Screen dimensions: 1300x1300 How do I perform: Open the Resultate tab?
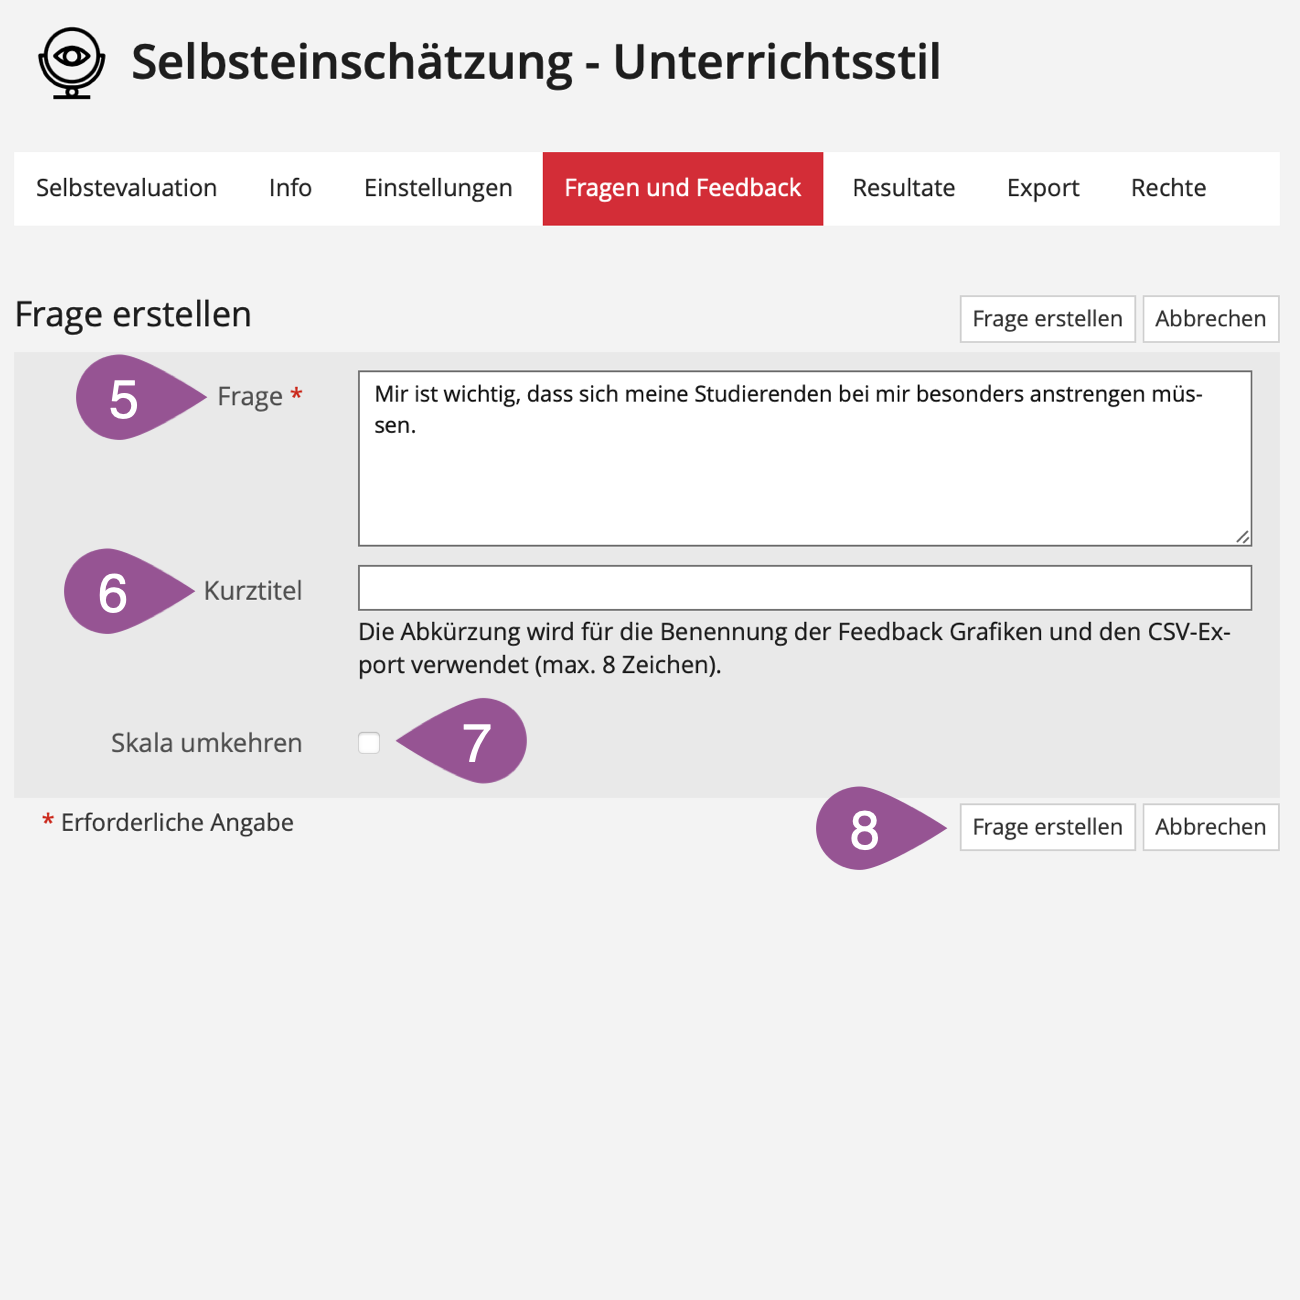coord(903,188)
